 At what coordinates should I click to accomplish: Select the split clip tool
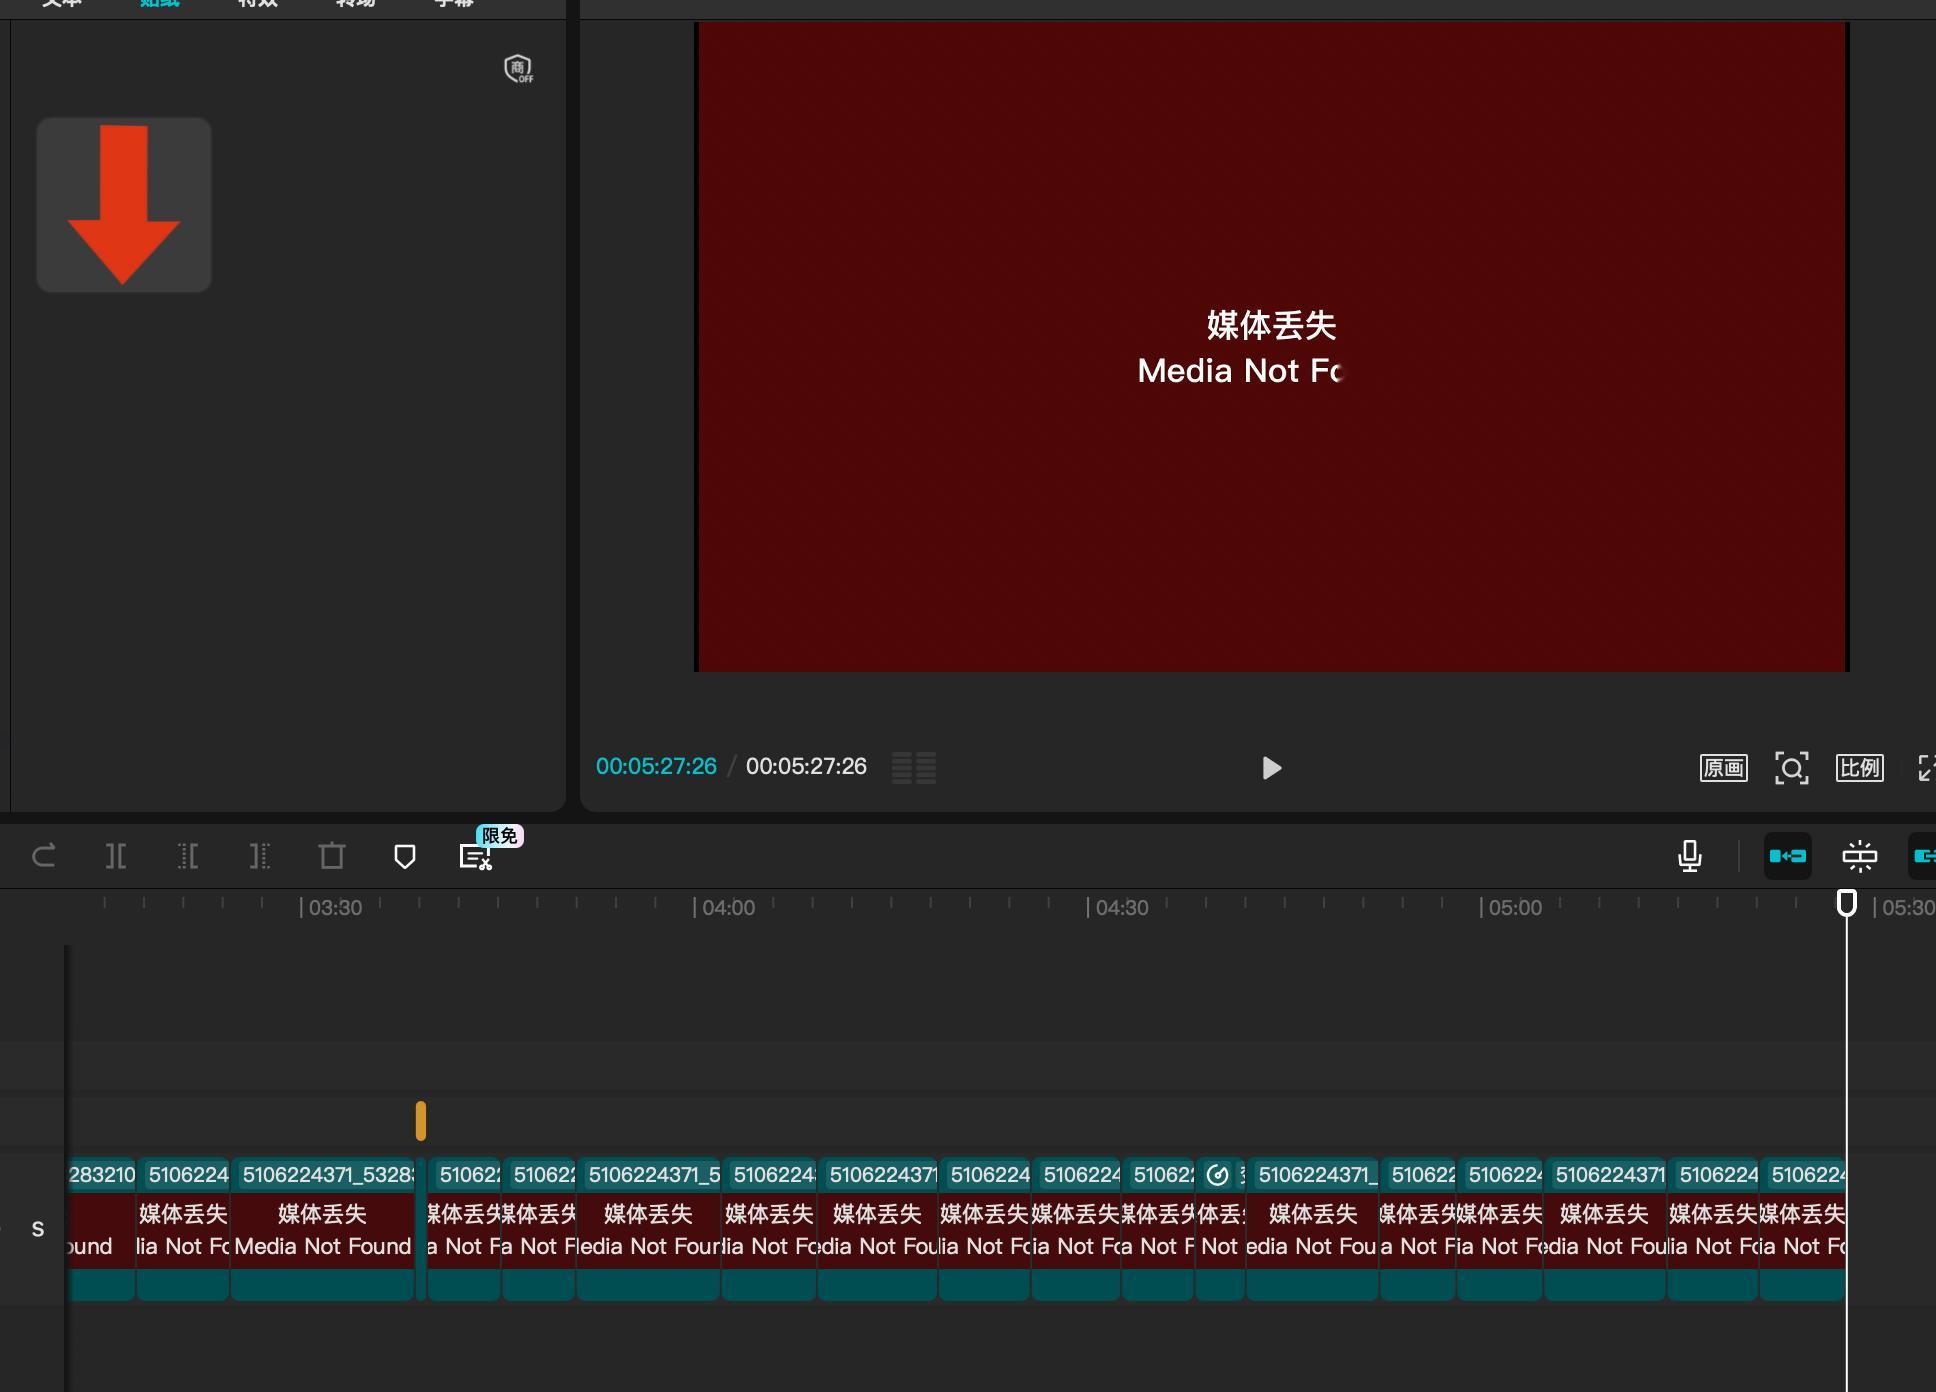[116, 856]
